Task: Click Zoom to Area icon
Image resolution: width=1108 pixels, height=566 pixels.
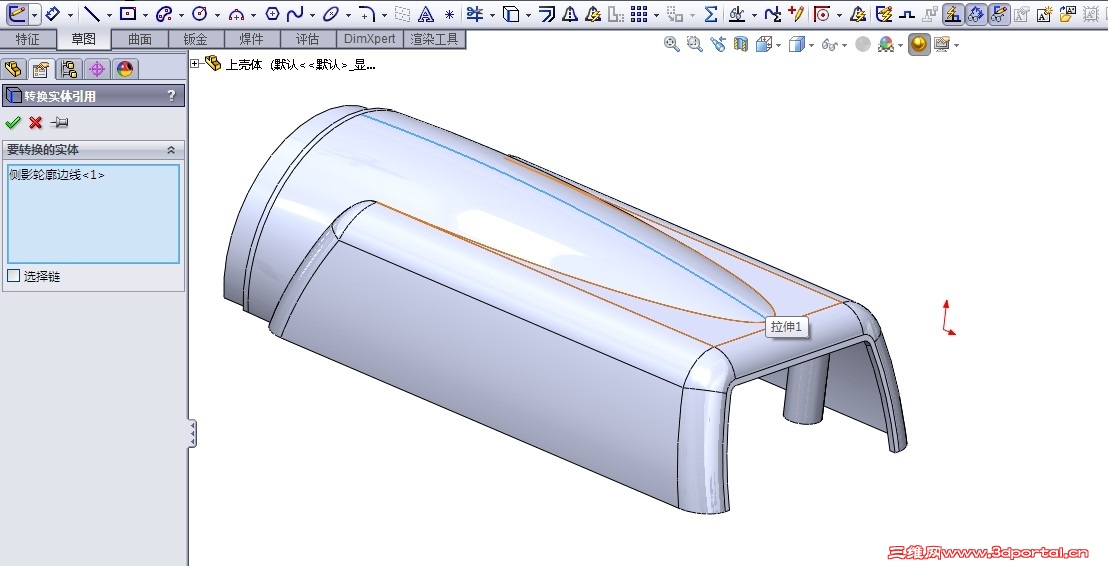Action: tap(695, 45)
